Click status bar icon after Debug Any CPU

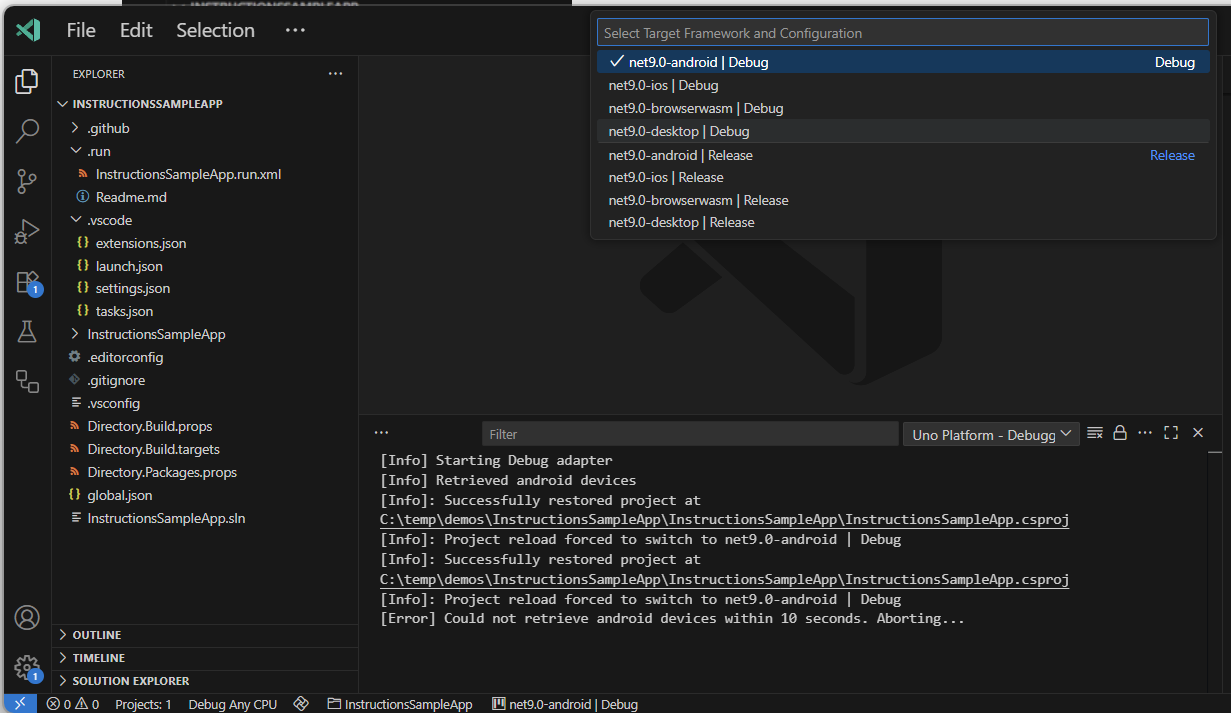(301, 704)
